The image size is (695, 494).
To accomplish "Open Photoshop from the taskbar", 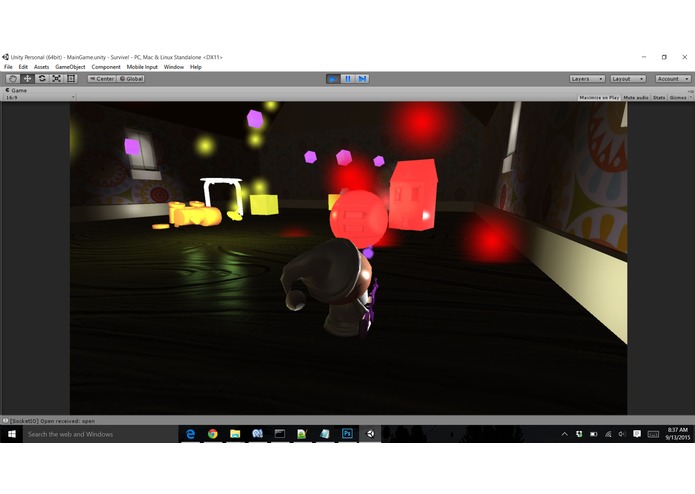I will click(x=347, y=434).
